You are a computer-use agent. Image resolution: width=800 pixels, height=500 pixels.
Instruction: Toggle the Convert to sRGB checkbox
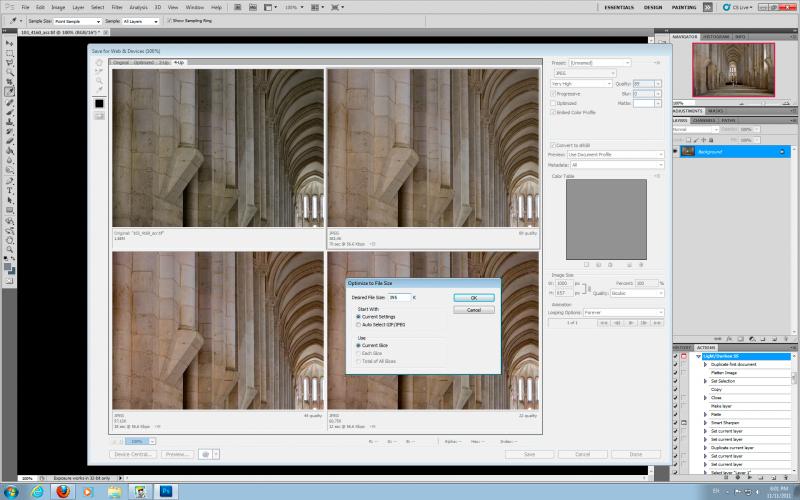pyautogui.click(x=553, y=145)
